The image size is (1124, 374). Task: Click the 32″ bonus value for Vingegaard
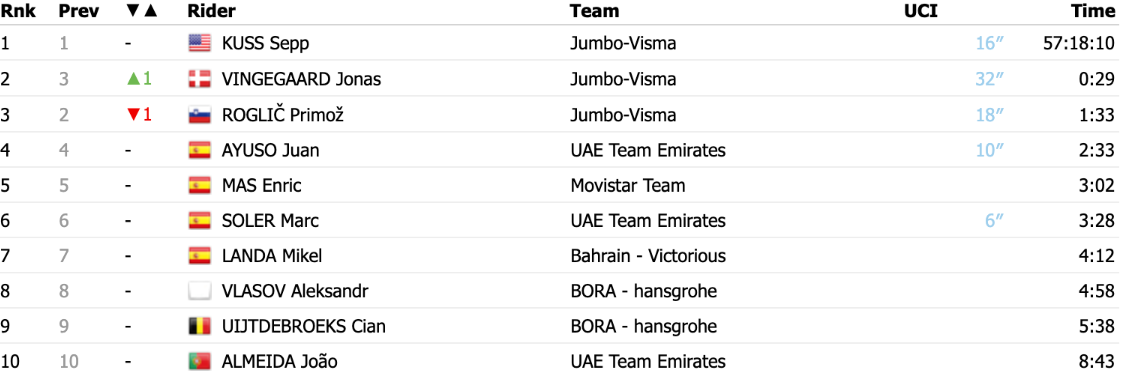coord(989,79)
